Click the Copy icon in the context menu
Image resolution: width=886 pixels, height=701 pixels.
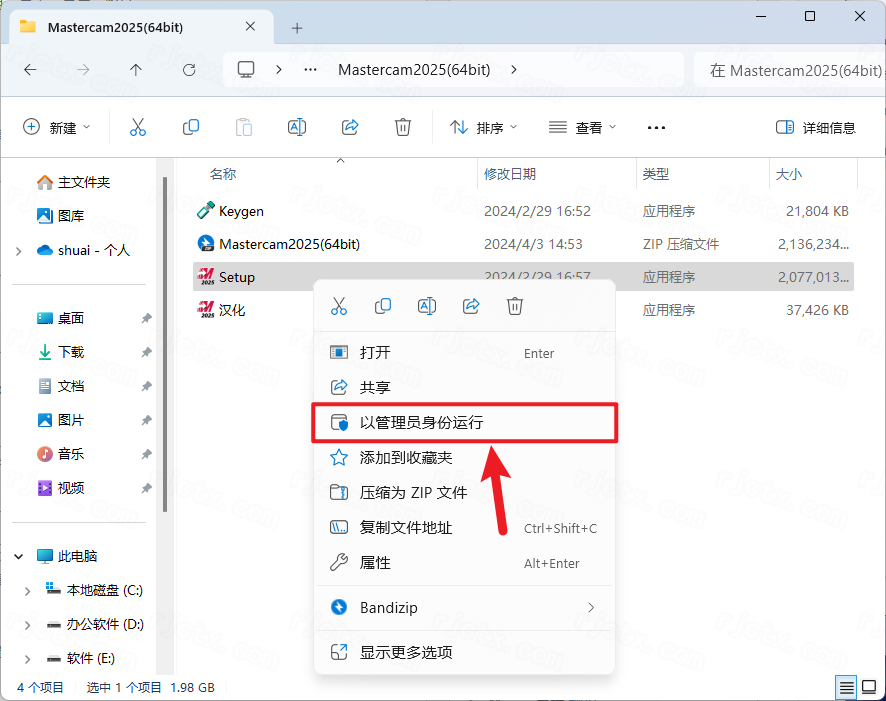click(x=383, y=306)
